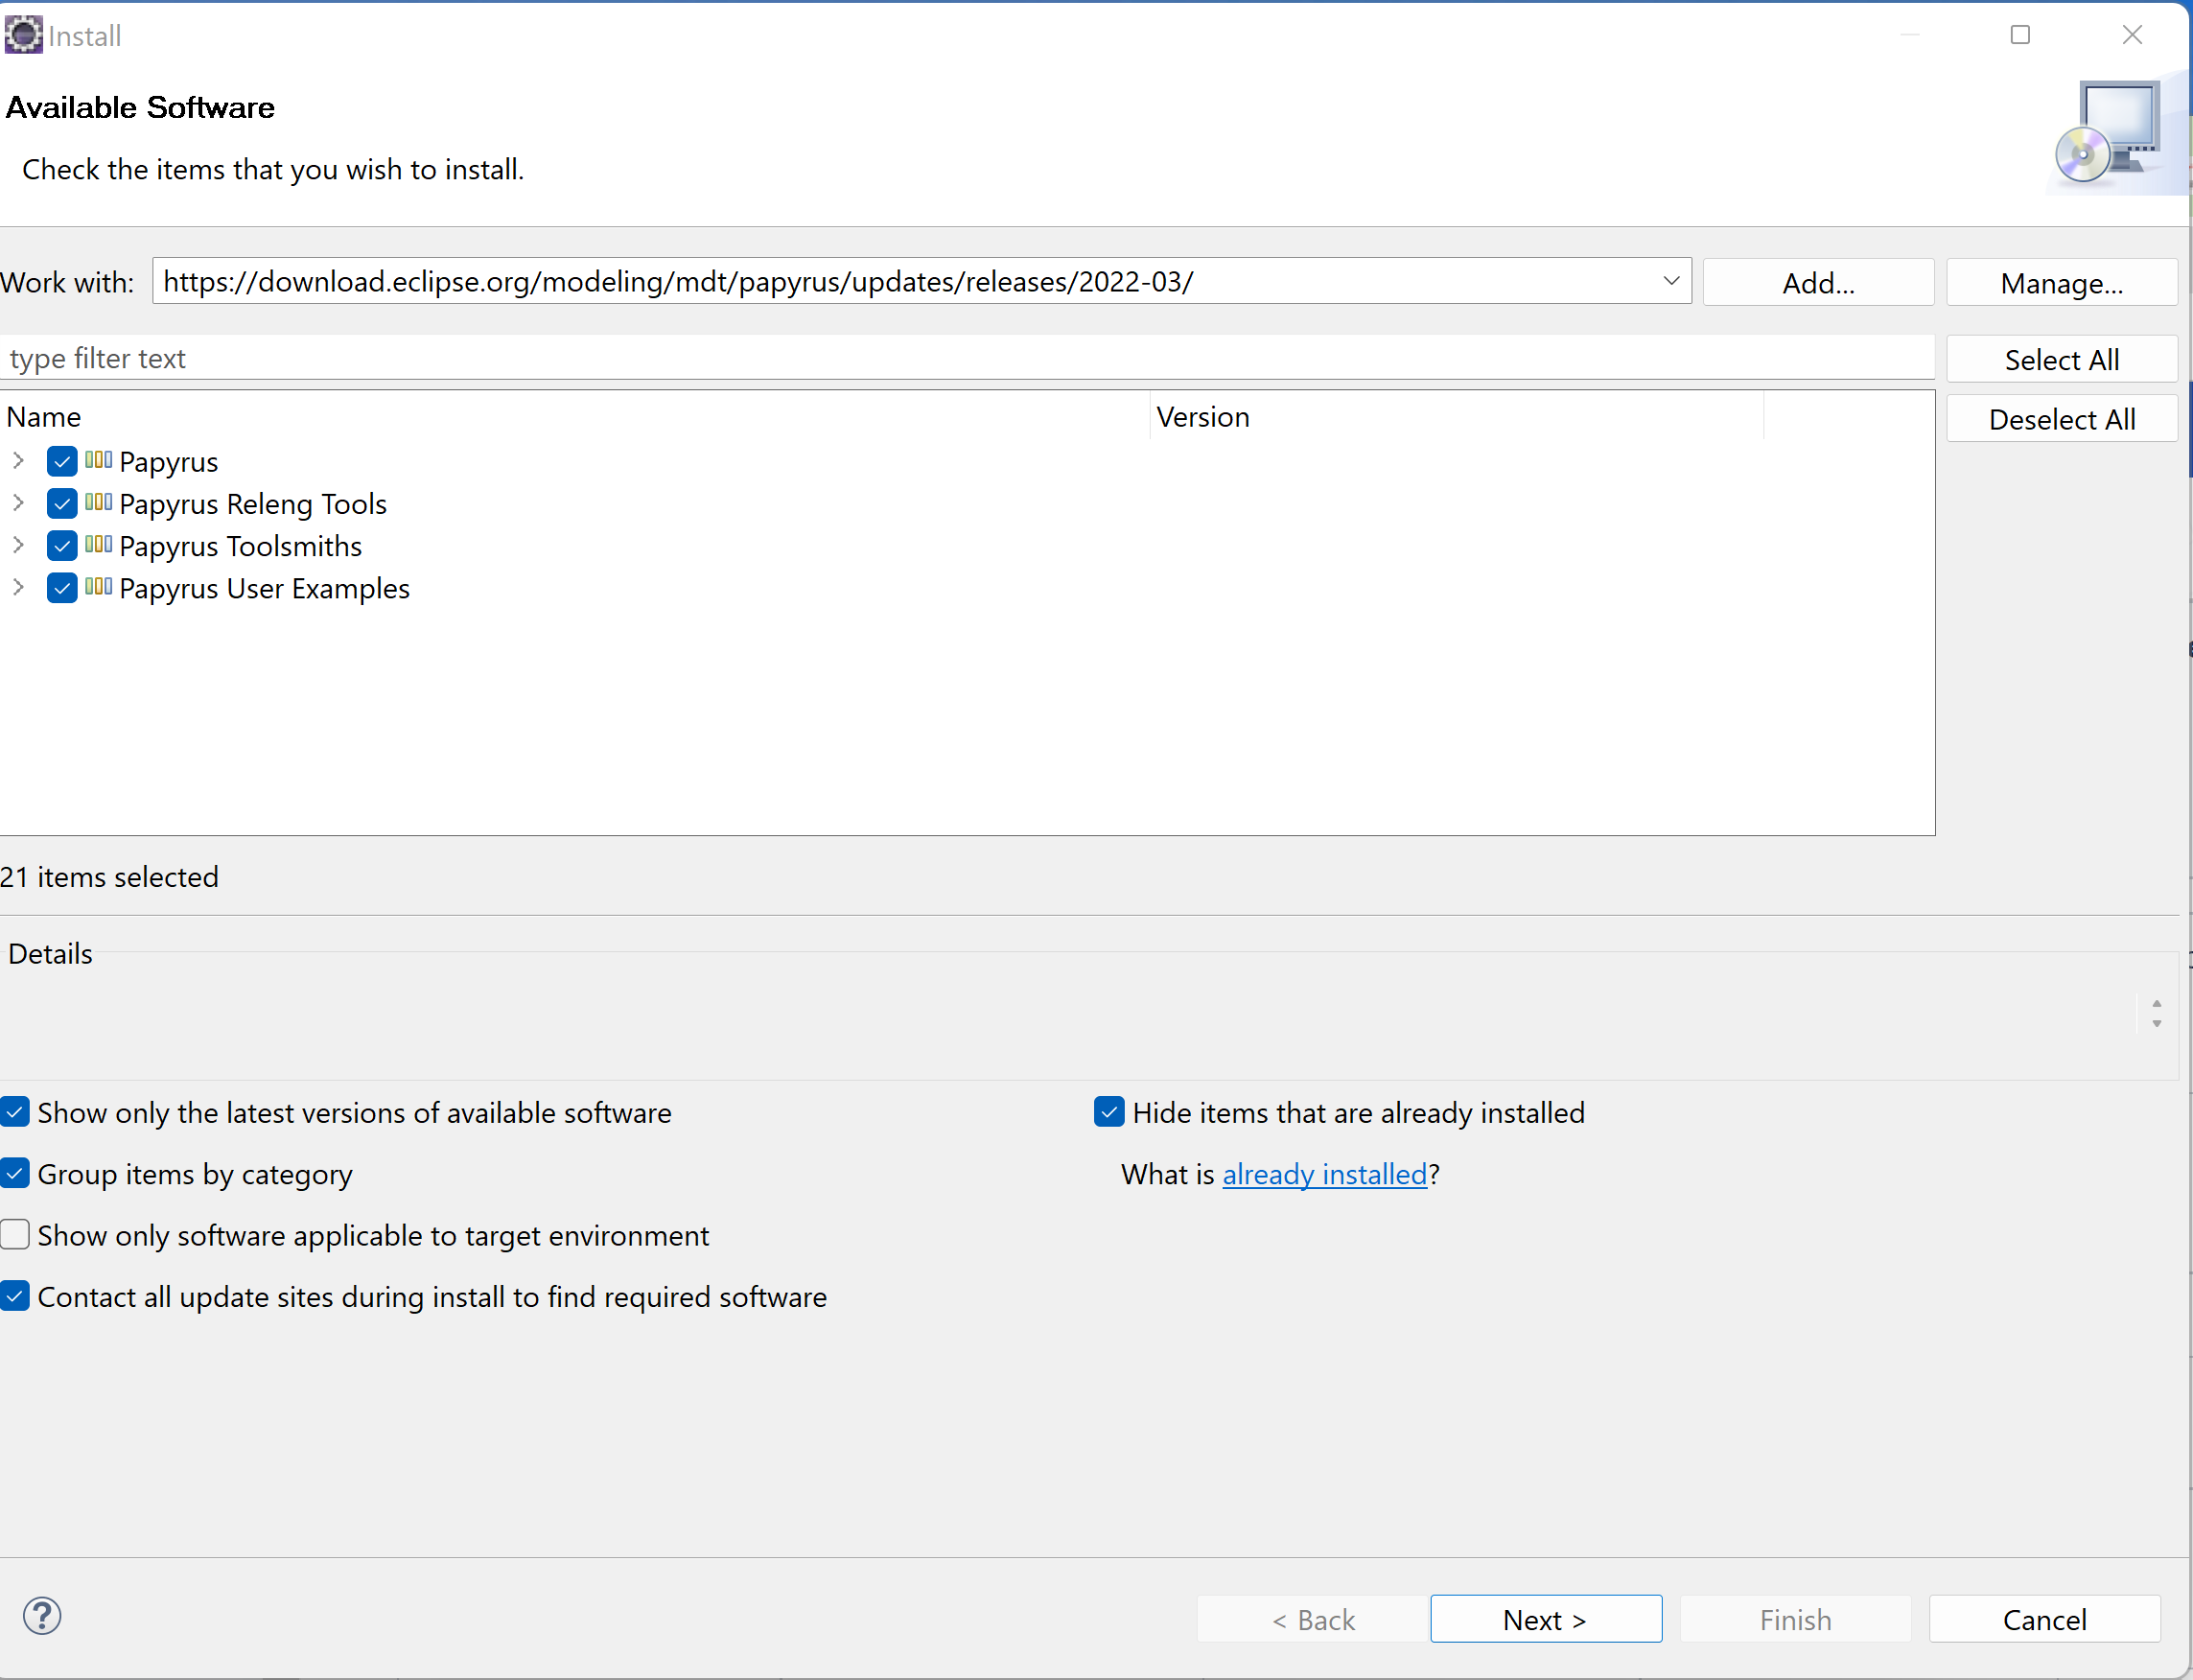The height and width of the screenshot is (1680, 2193).
Task: Click the Papyrus User Examples category icon
Action: point(99,588)
